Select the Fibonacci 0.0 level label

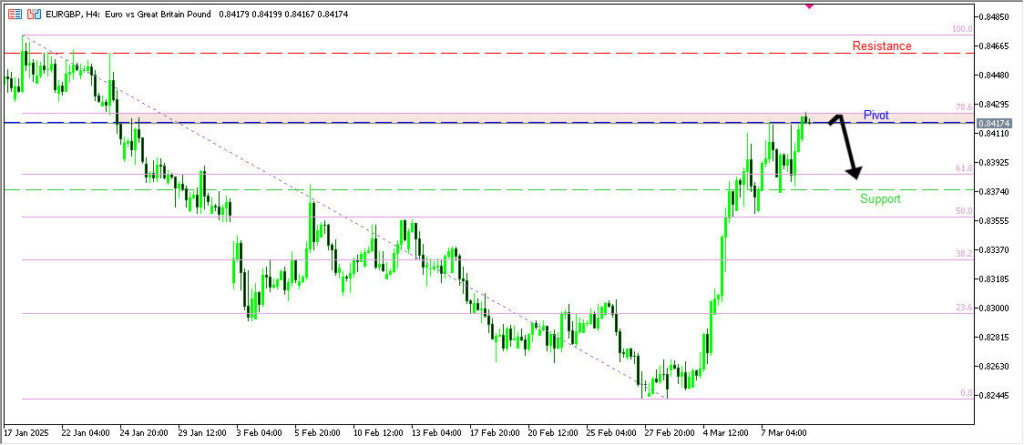(966, 393)
